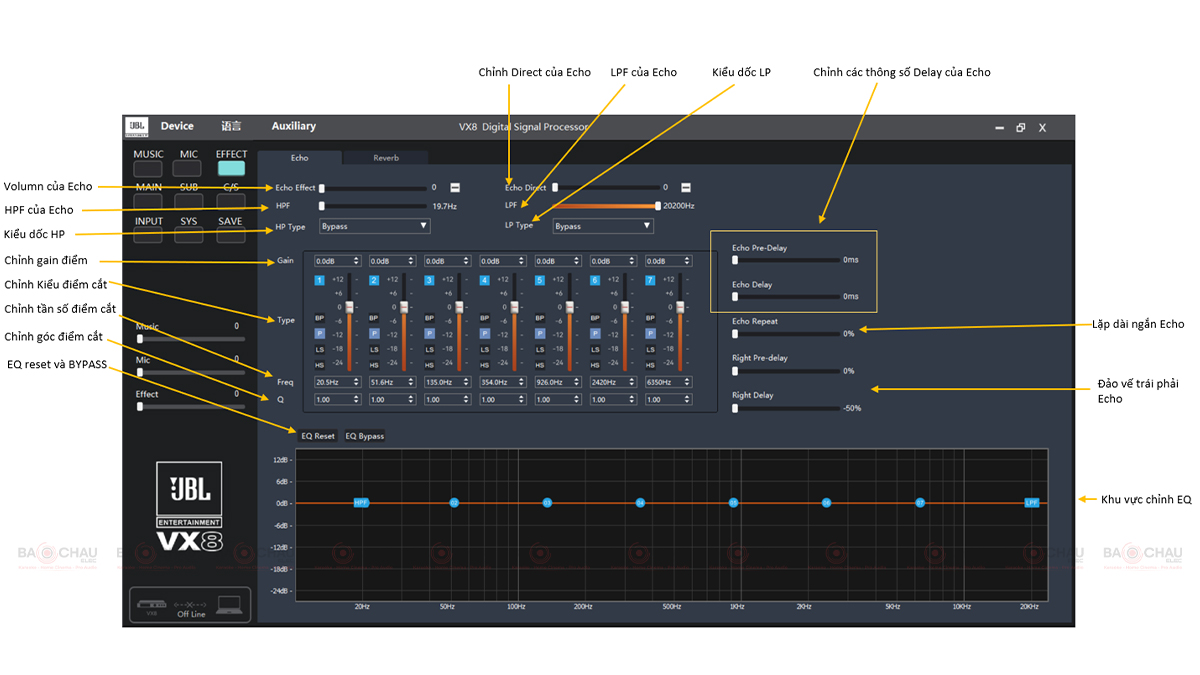Set band 3 filter type to HS
The image size is (1200, 675).
pyautogui.click(x=430, y=365)
